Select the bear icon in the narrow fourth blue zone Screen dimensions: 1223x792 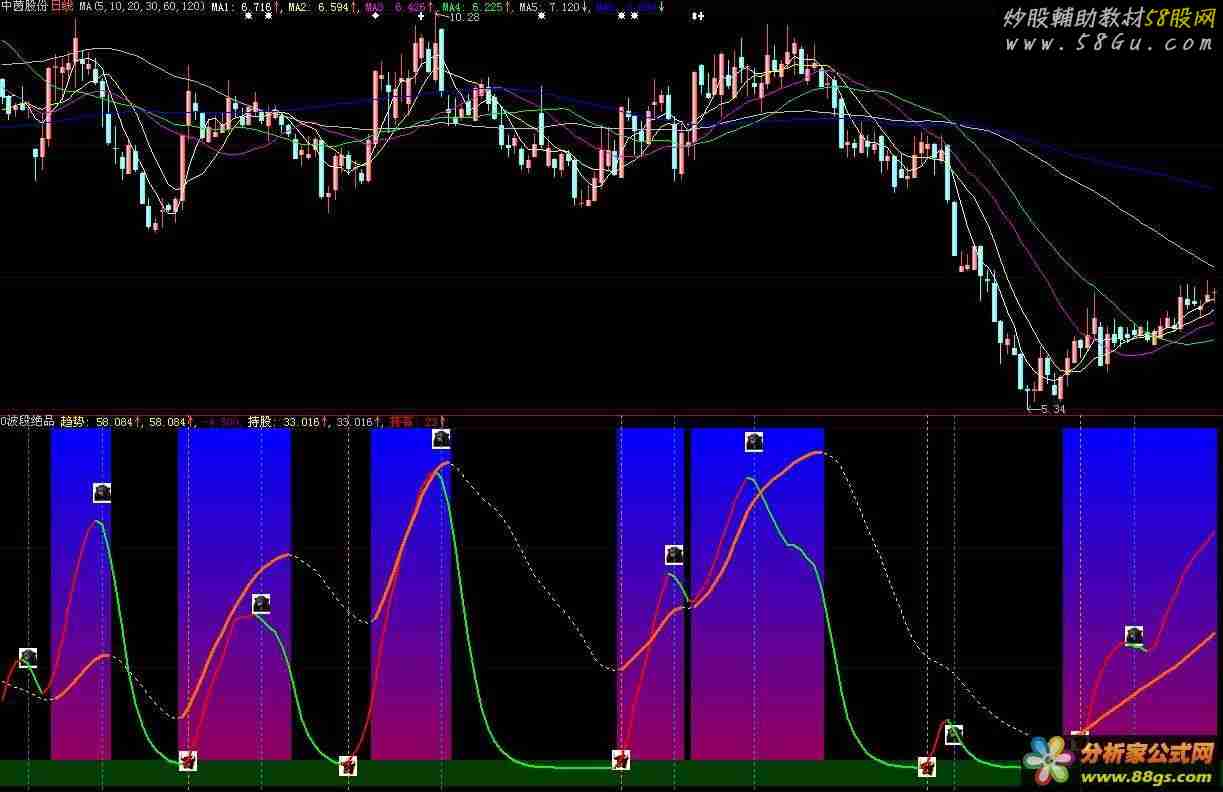click(675, 554)
